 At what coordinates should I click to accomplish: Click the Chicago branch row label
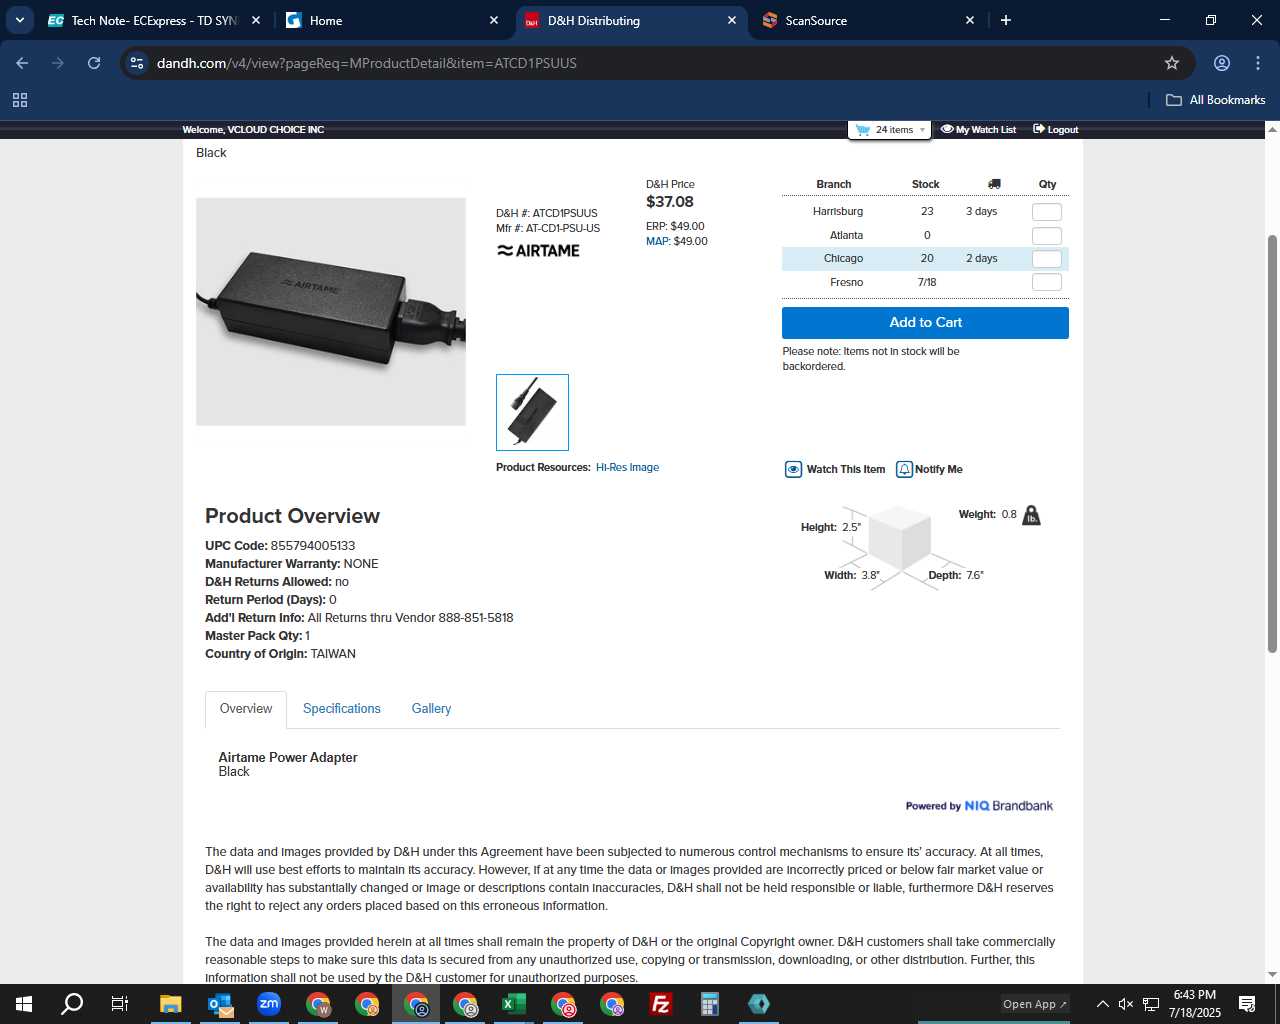tap(843, 258)
